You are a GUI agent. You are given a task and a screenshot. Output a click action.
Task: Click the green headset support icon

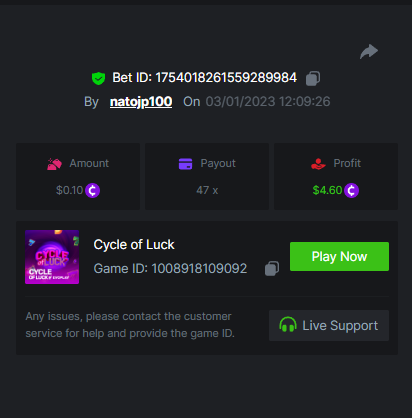288,325
